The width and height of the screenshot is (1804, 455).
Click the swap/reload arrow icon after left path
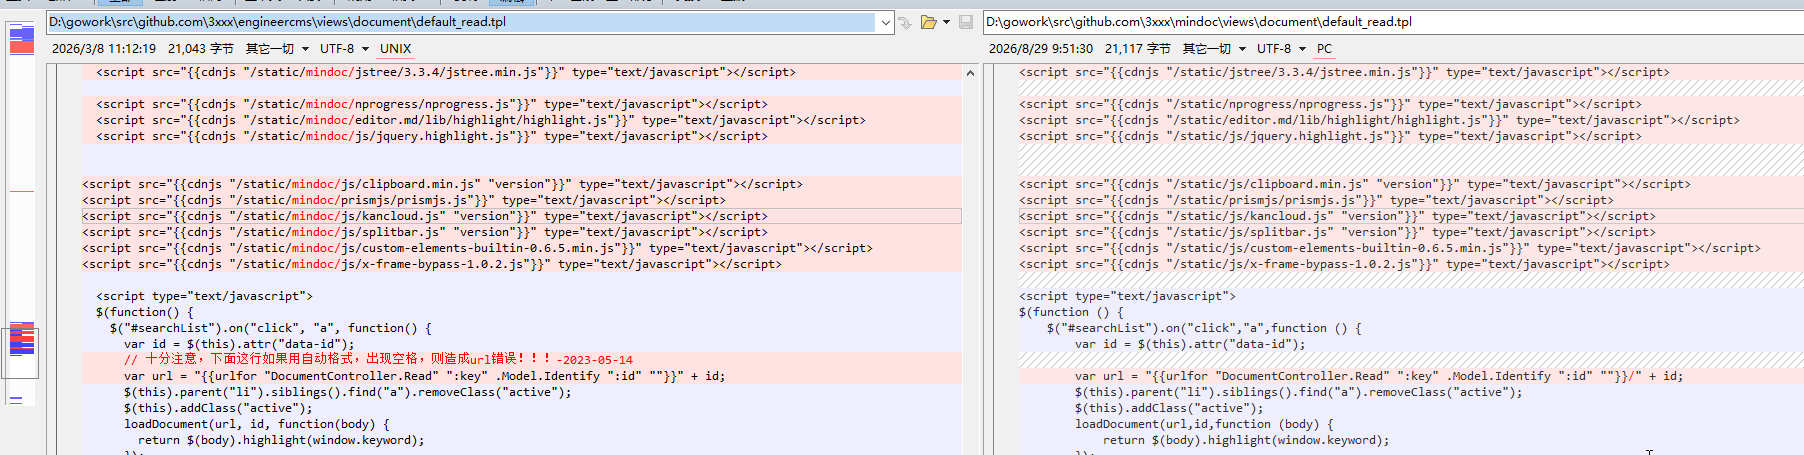(x=905, y=22)
